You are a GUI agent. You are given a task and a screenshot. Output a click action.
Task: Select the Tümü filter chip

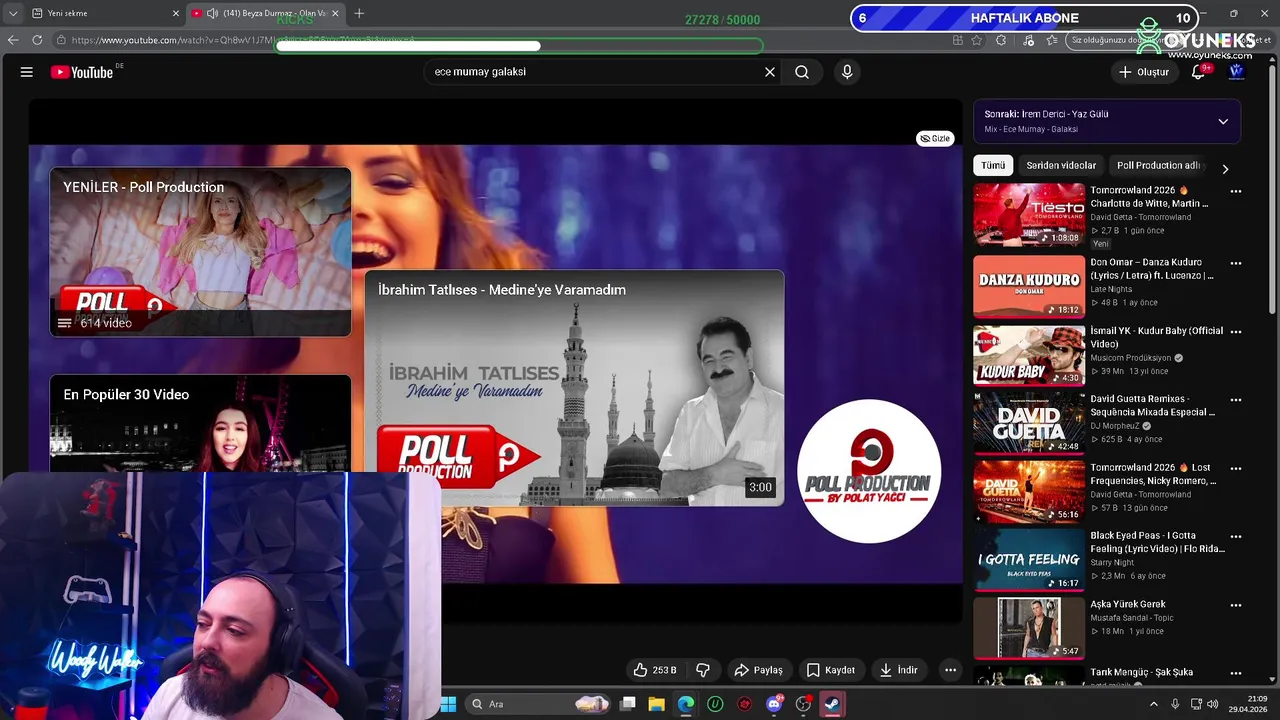click(x=993, y=166)
